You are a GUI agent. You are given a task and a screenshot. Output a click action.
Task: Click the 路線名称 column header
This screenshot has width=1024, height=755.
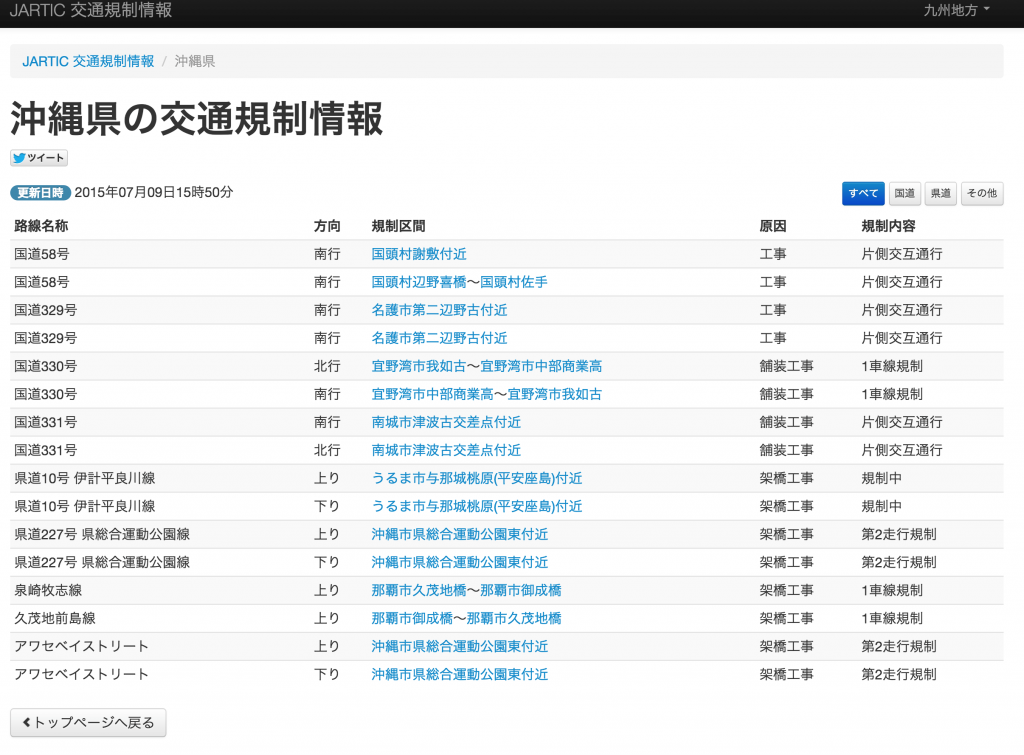tap(41, 226)
